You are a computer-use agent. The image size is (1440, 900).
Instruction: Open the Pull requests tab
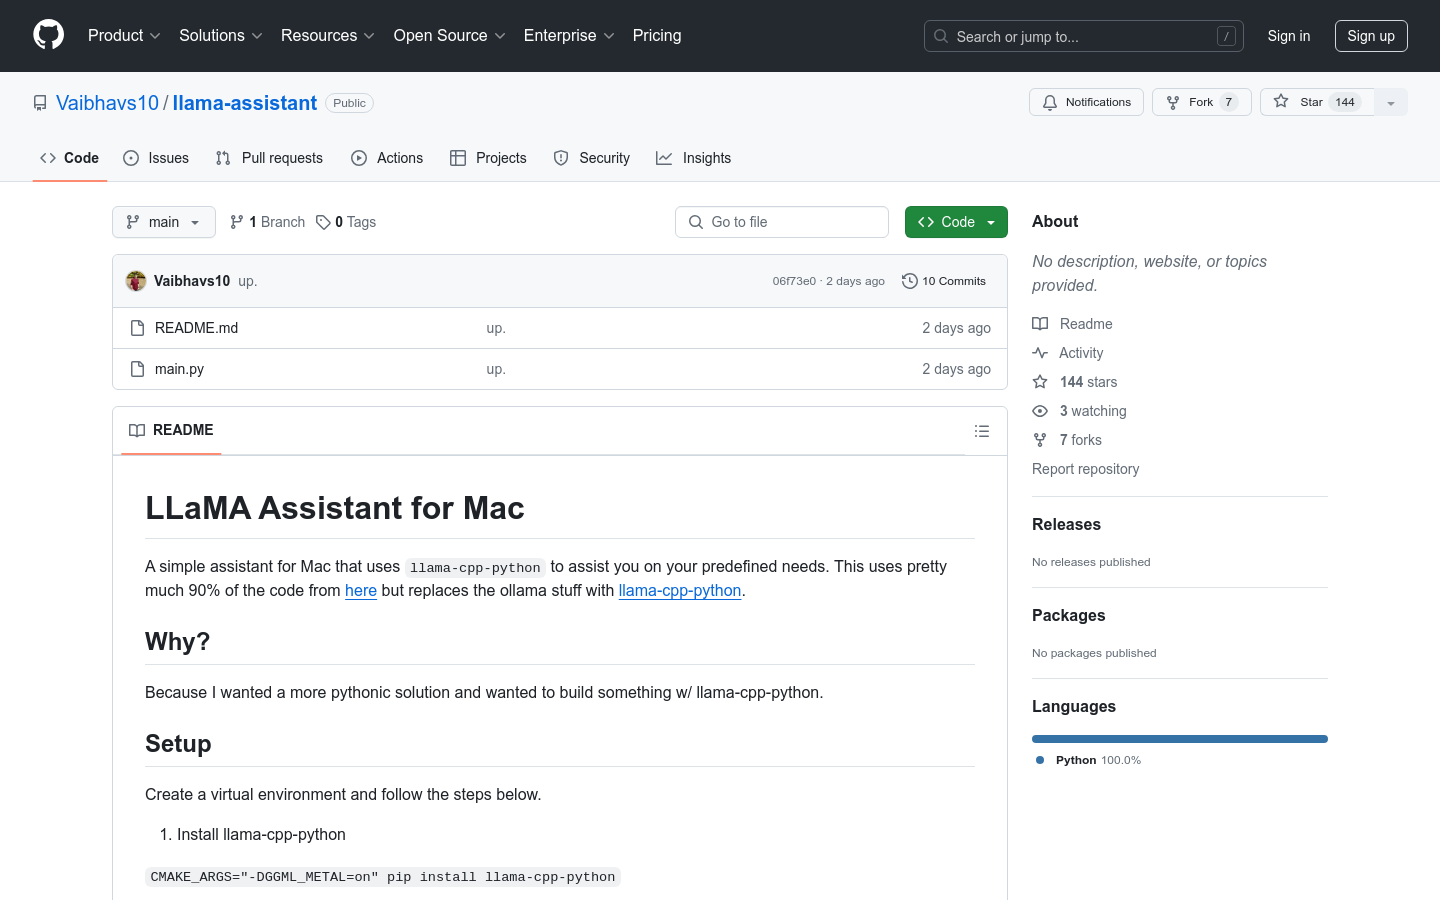point(269,158)
